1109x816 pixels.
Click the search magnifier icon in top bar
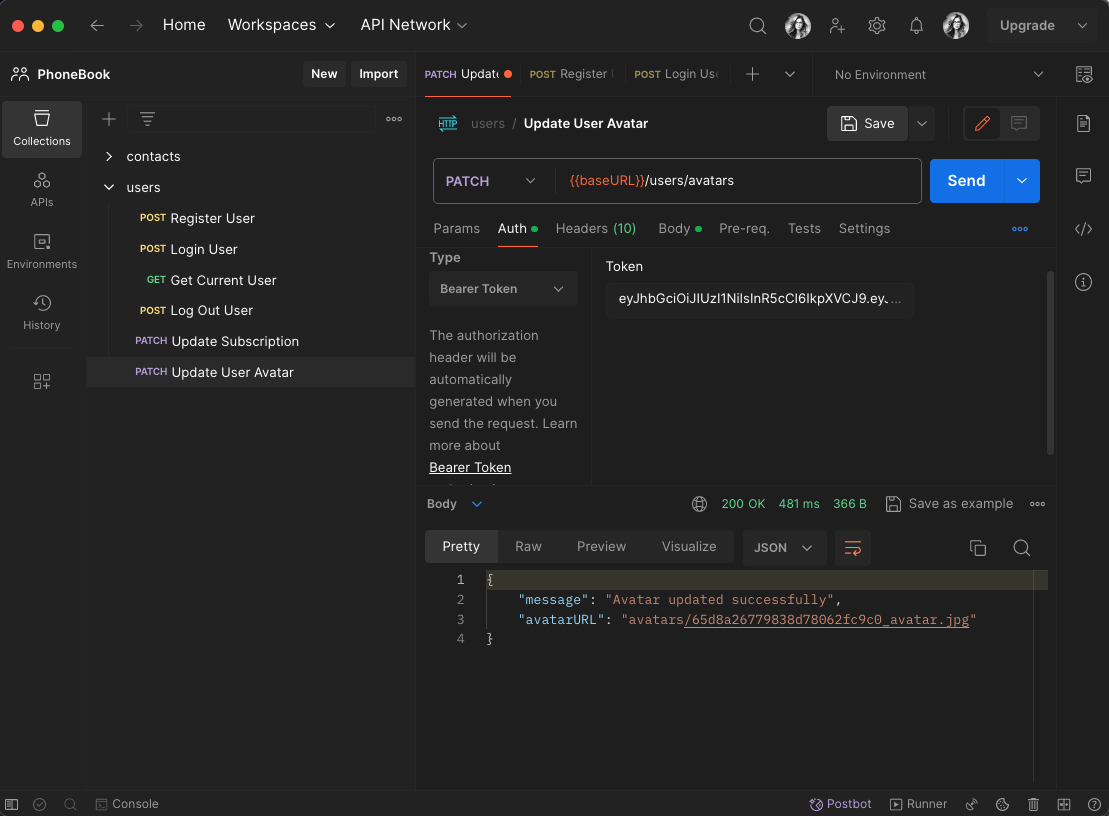coord(757,25)
